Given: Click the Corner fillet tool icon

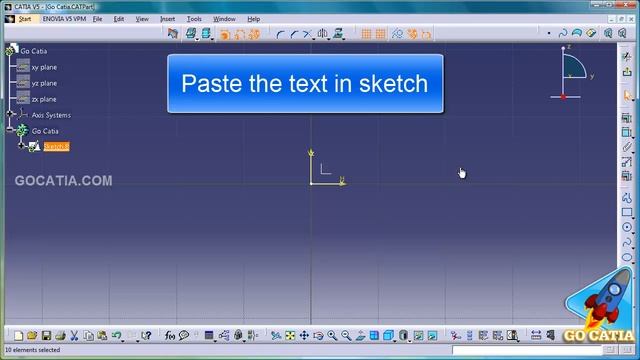Looking at the screenshot, I should (280, 34).
